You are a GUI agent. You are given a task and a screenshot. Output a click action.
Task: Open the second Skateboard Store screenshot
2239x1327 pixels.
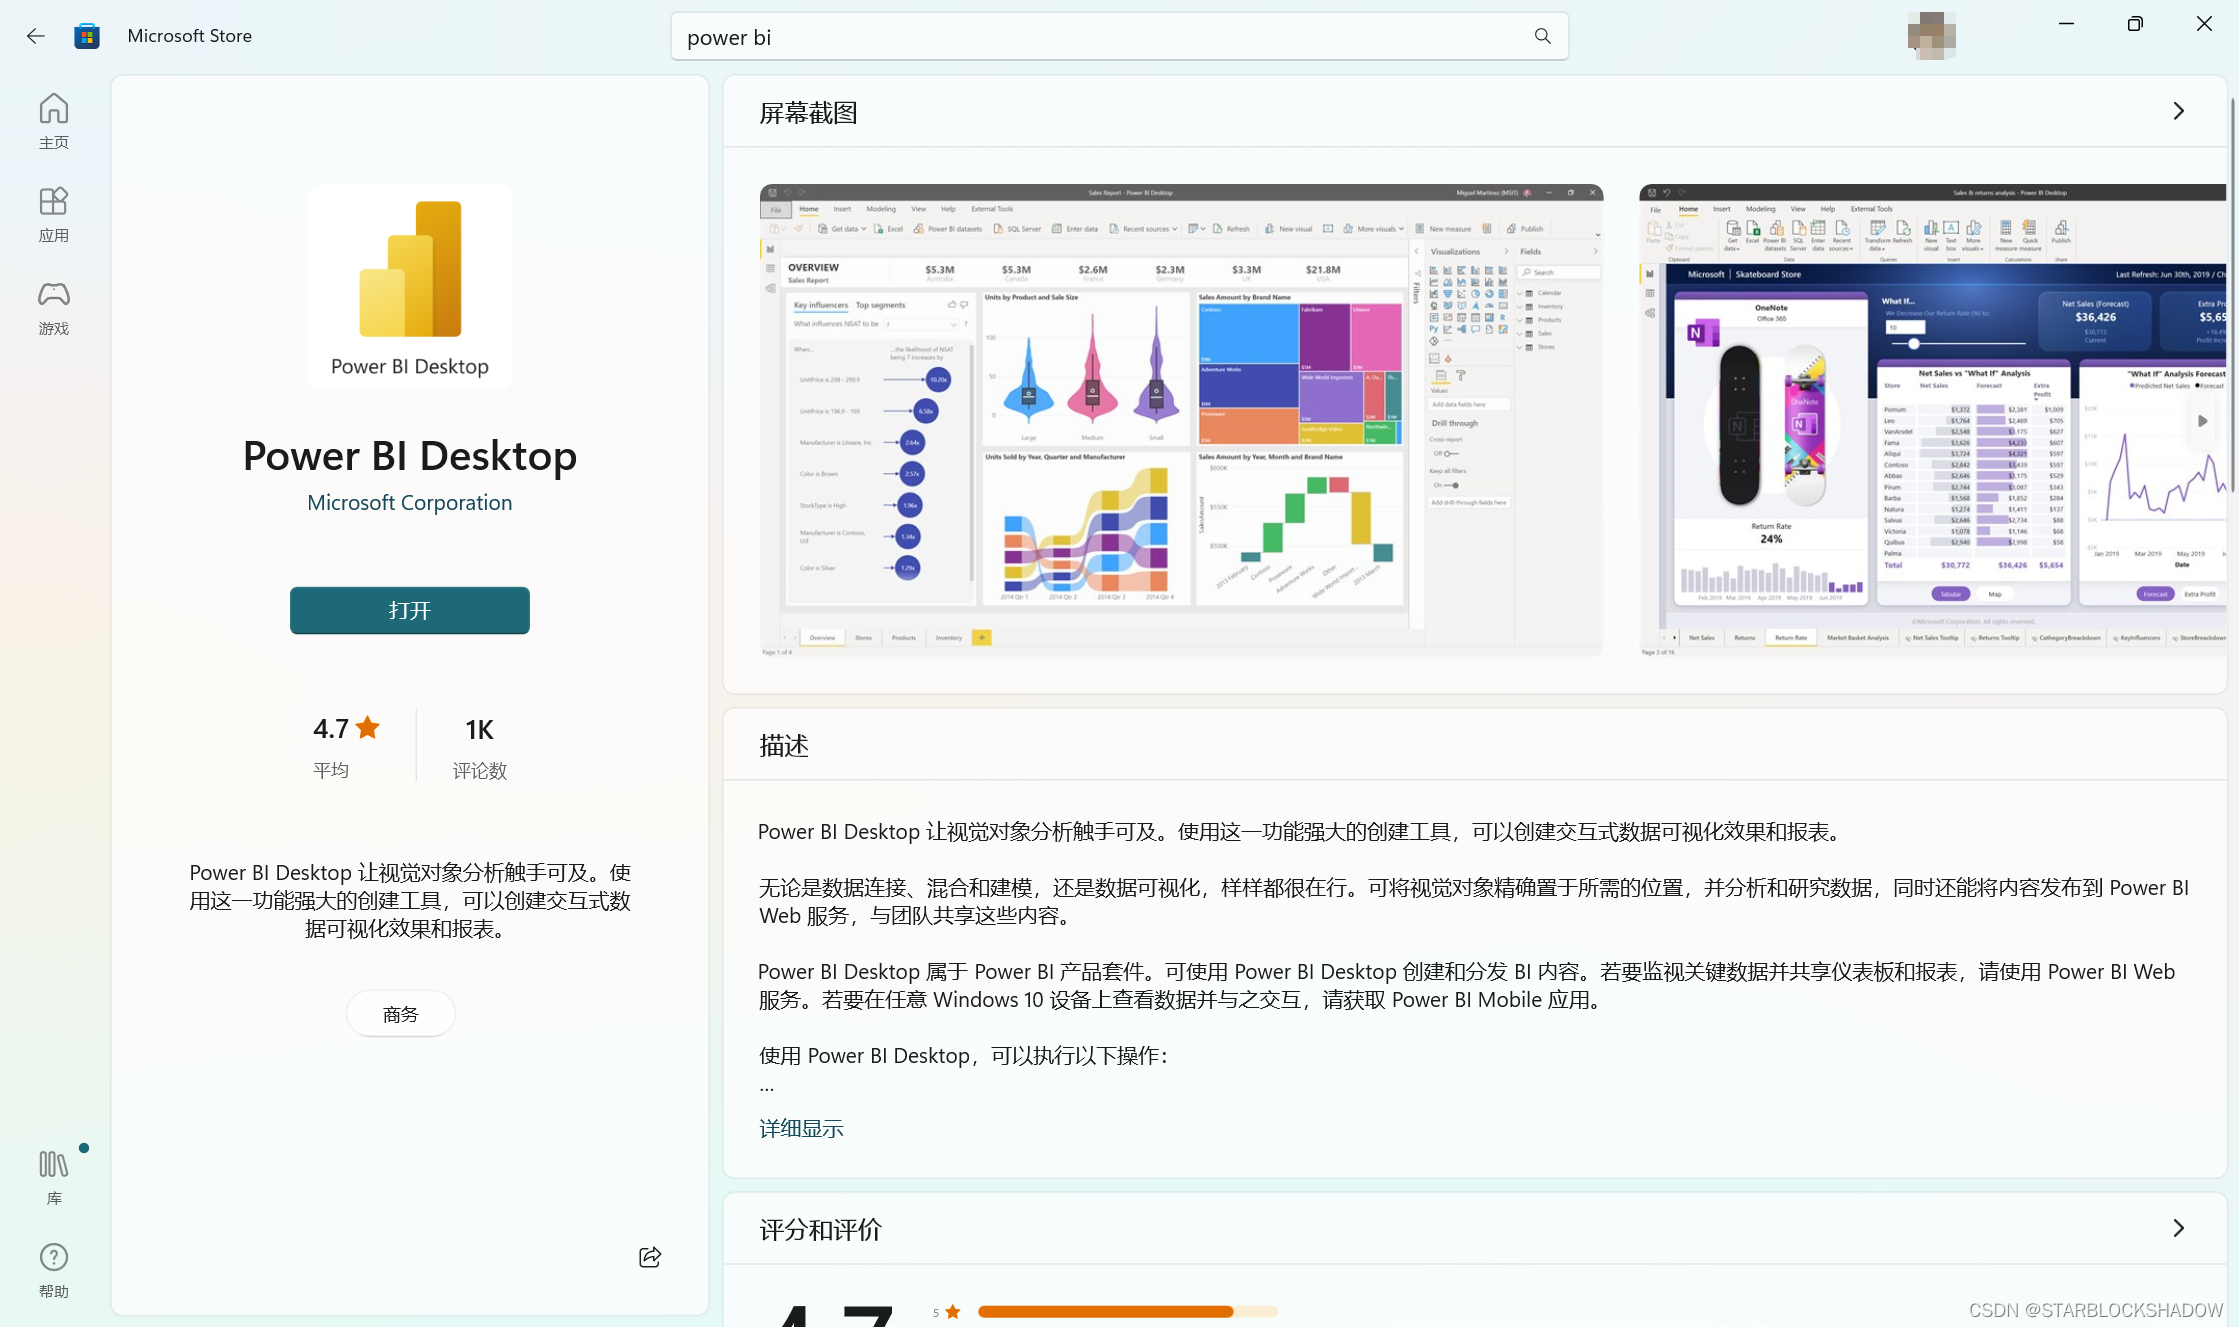(1933, 420)
